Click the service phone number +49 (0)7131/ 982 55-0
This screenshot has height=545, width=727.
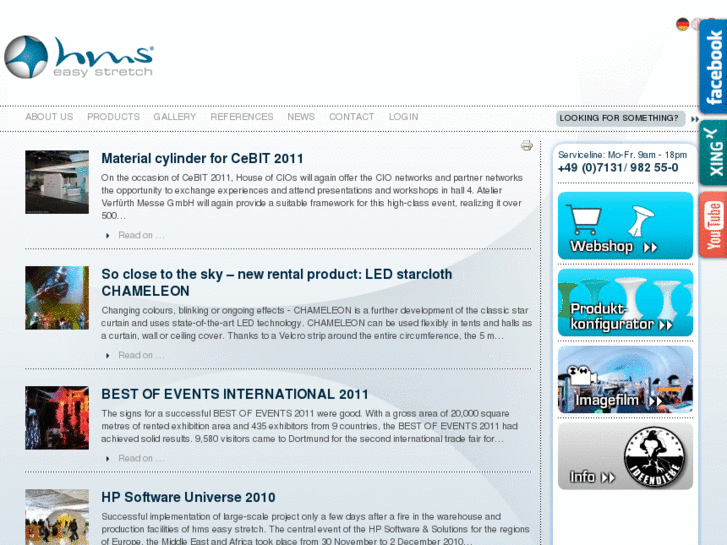click(x=618, y=168)
